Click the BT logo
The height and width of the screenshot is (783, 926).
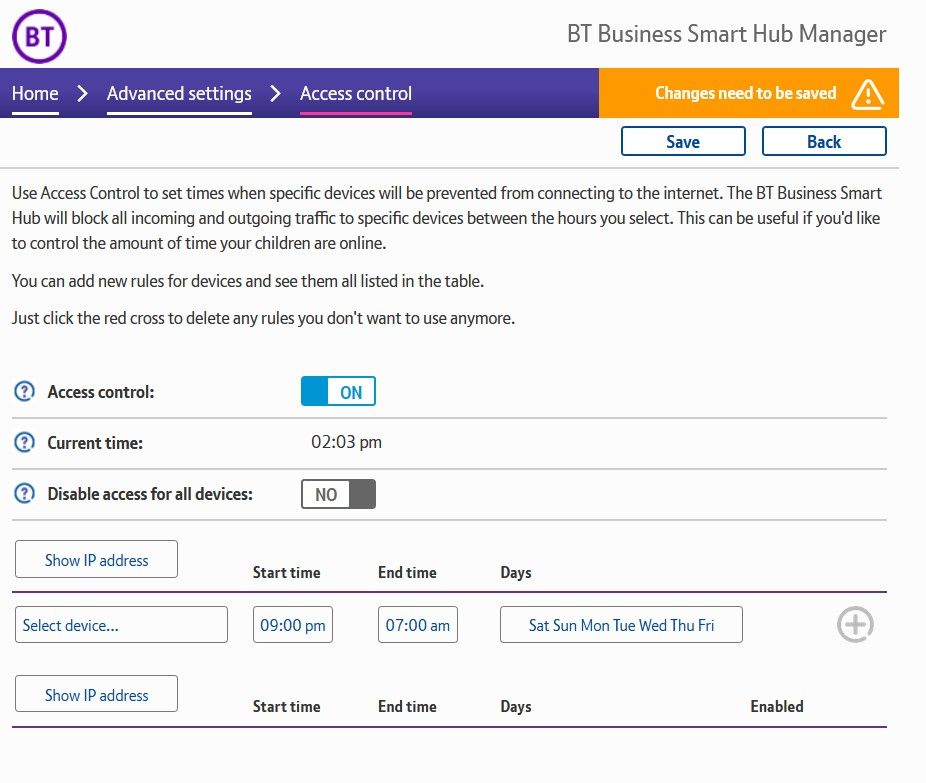[x=38, y=36]
